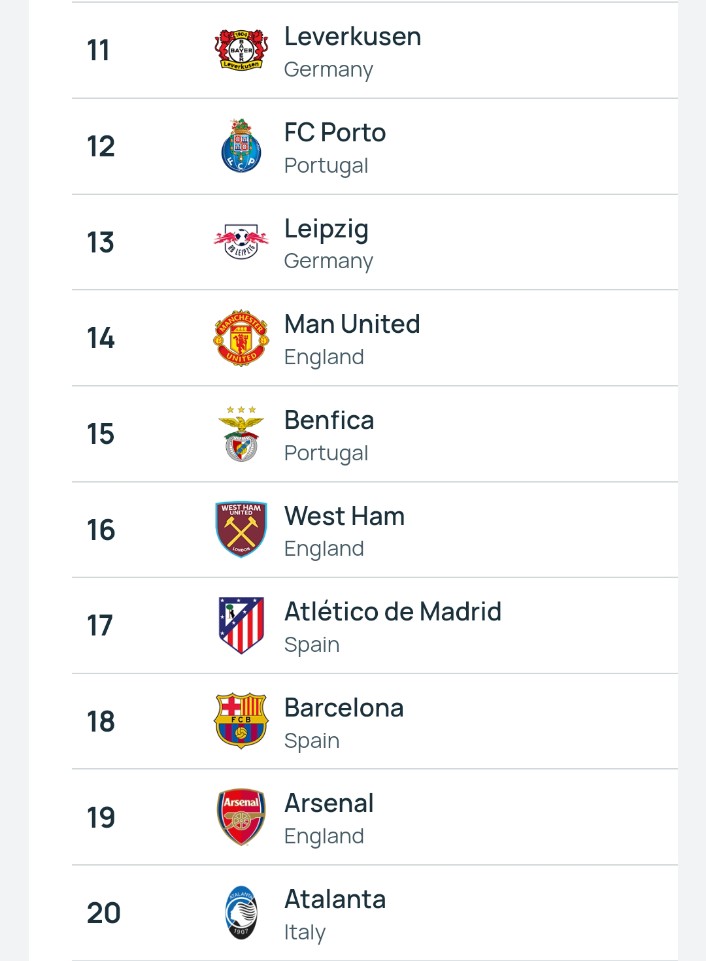706x961 pixels.
Task: Click rank number 13 in the list
Action: 101,242
